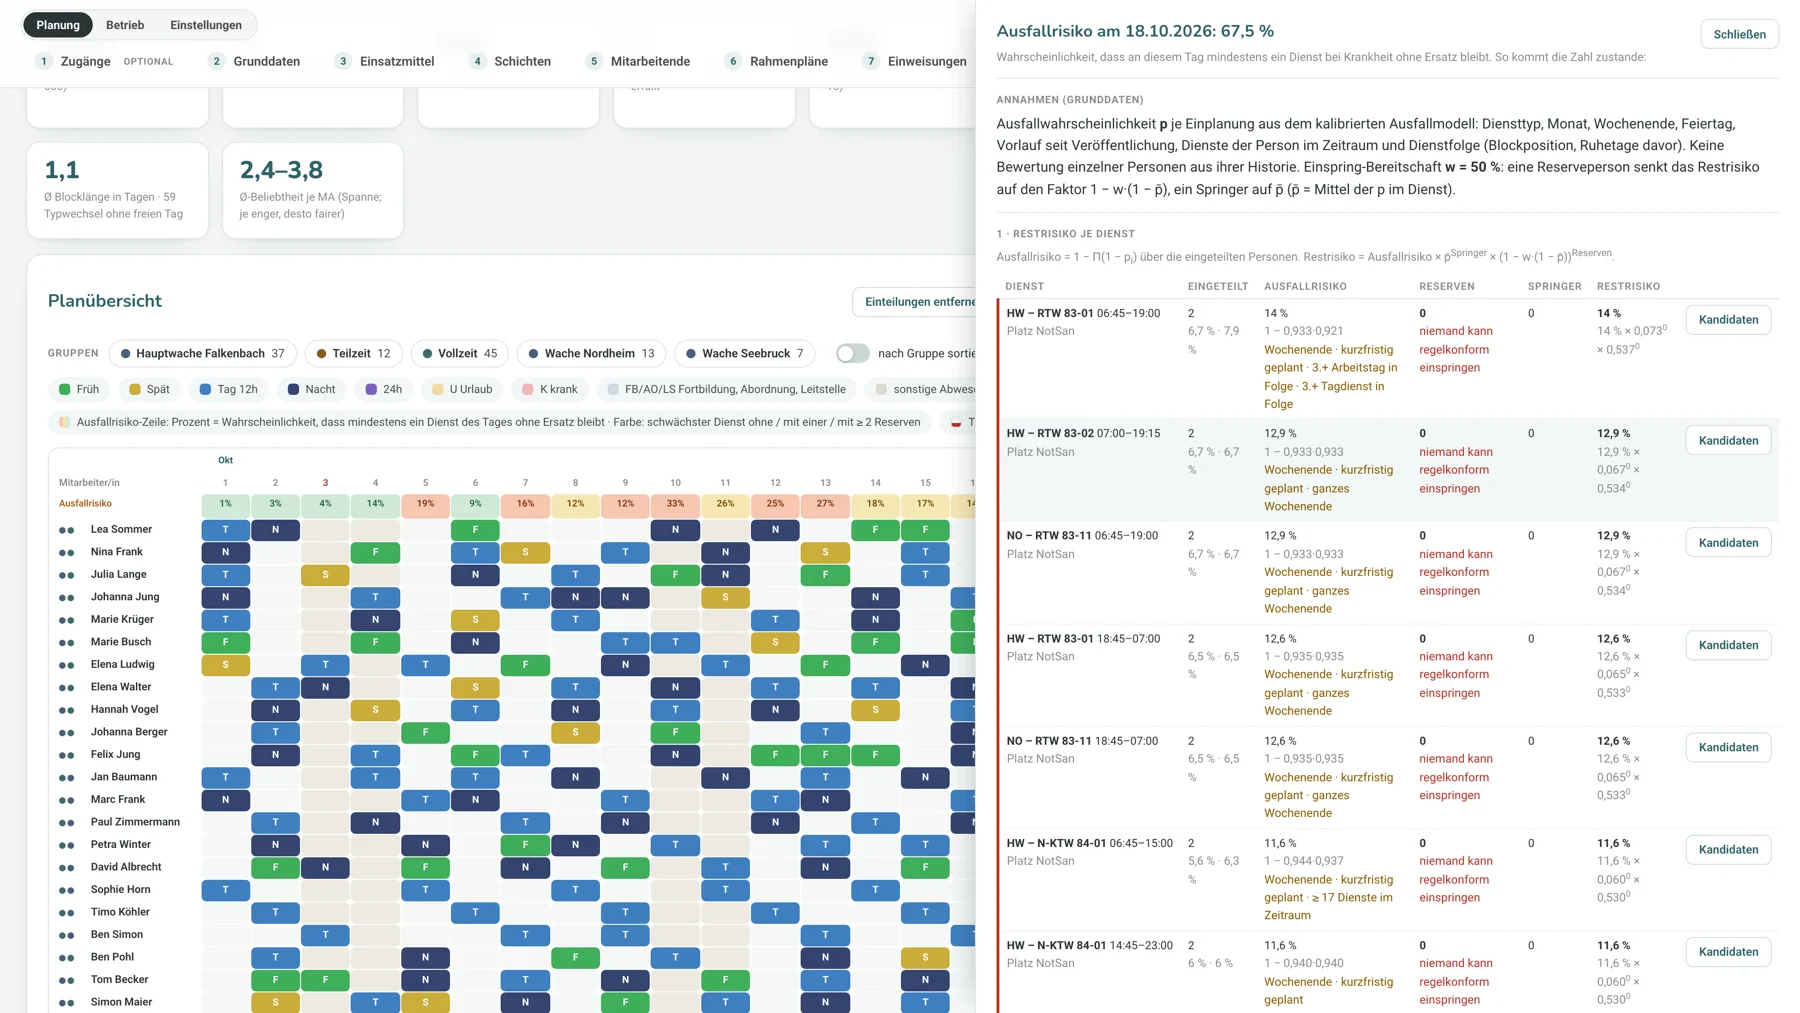Click the Nacht dark blue legend chip
Screen dimensions: 1800x1013
pyautogui.click(x=311, y=389)
